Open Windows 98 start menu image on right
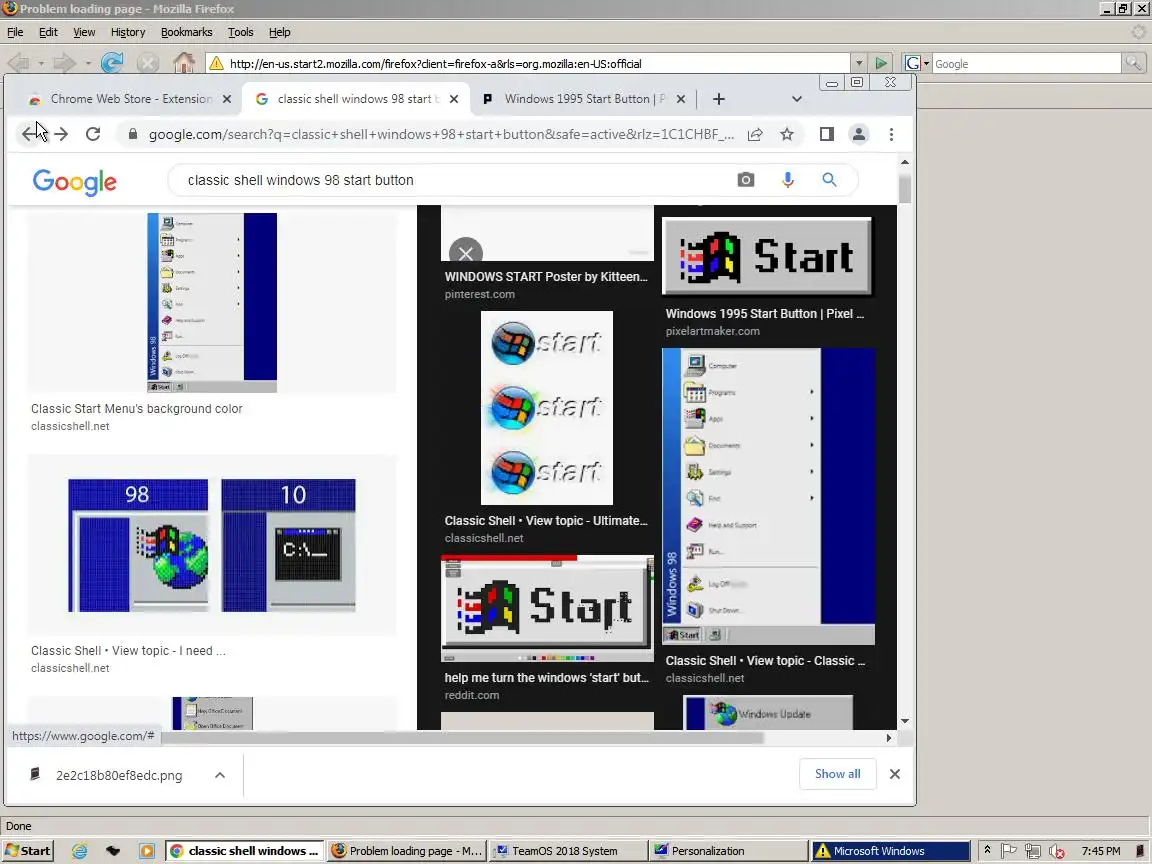The image size is (1152, 864). [768, 496]
